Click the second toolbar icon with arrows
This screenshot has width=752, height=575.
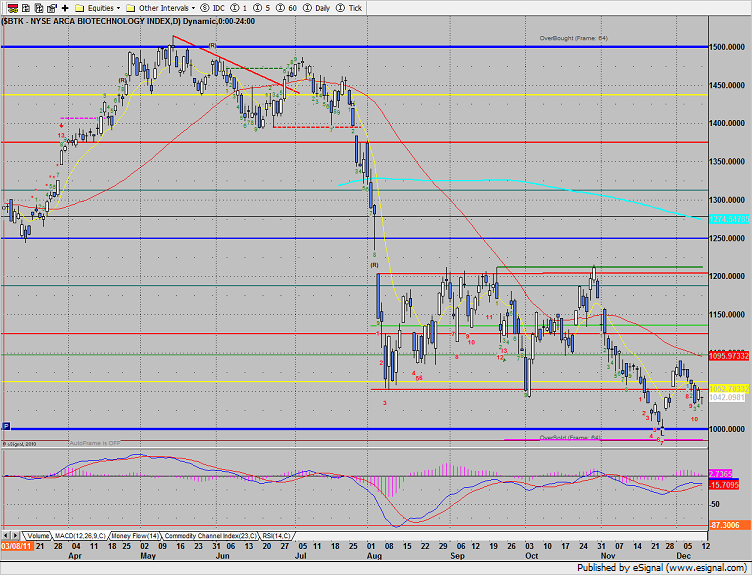point(26,8)
